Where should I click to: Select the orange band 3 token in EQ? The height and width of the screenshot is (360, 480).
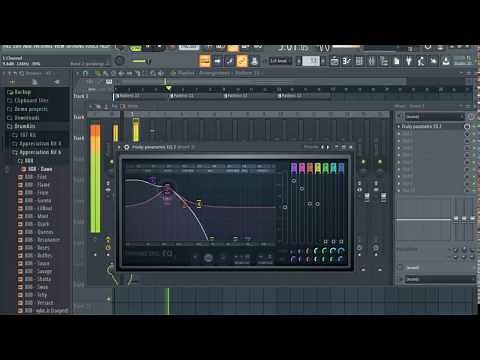tap(310, 168)
